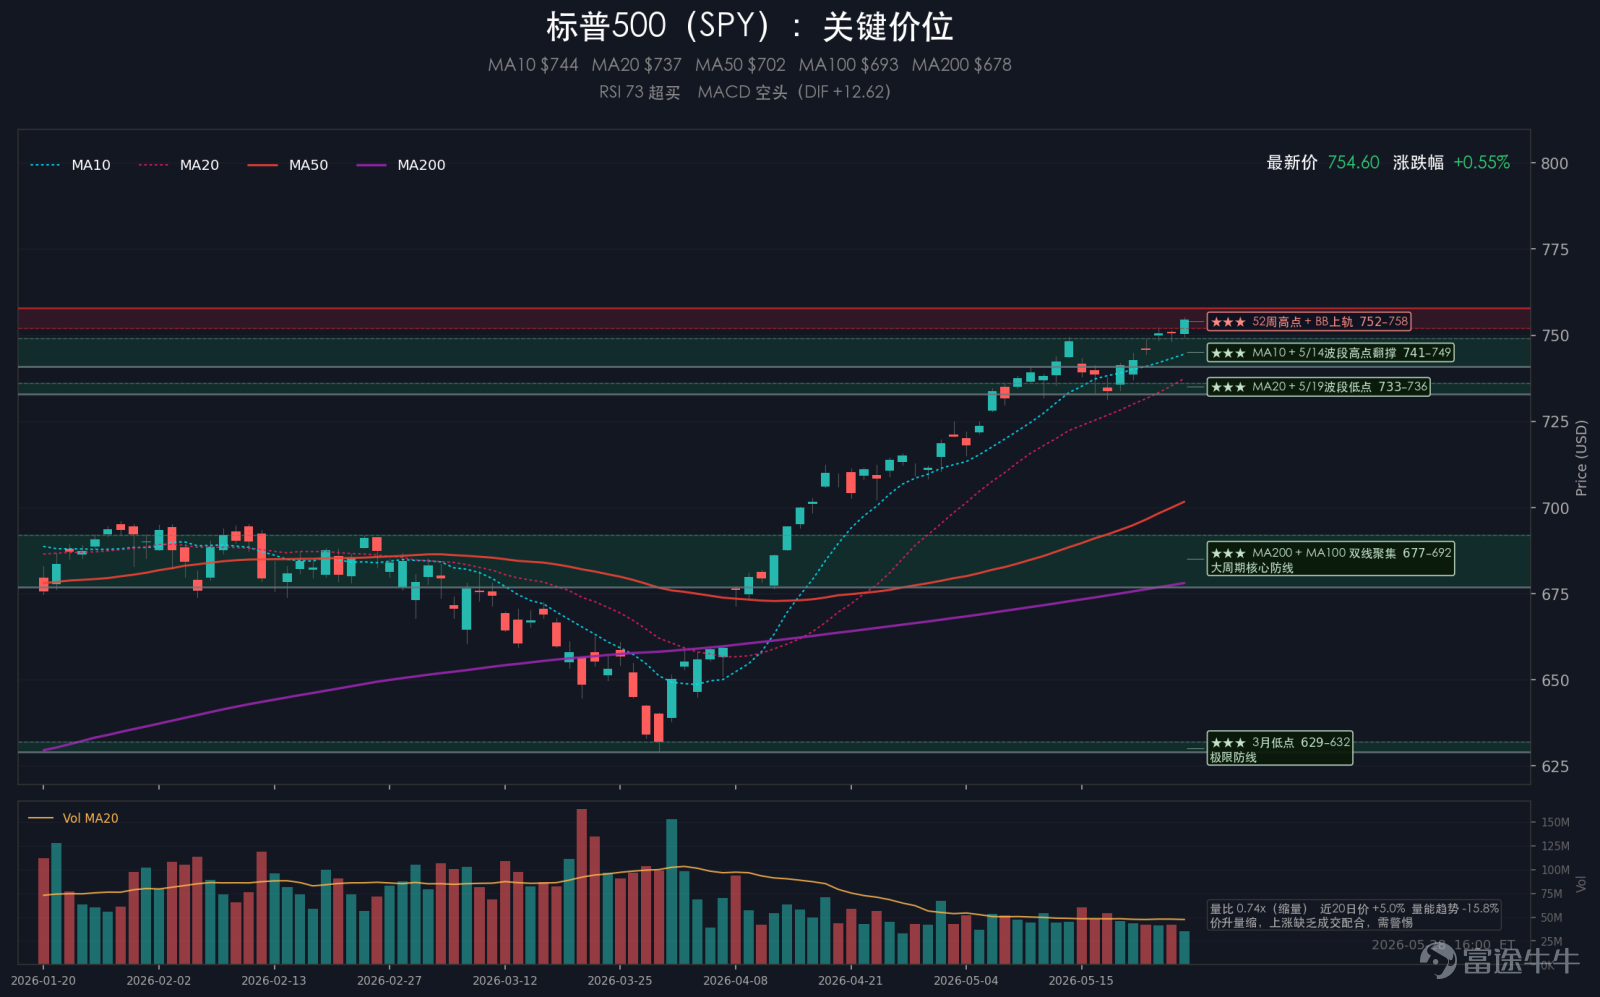Click the 2026-04-21 date axis label
Image resolution: width=1600 pixels, height=997 pixels.
851,980
